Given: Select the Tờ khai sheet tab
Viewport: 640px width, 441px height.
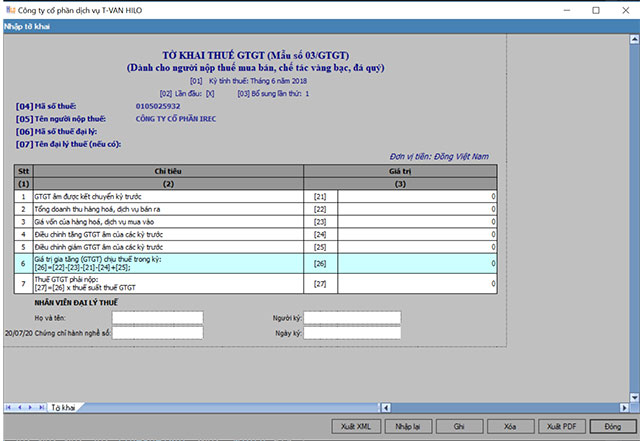Looking at the screenshot, I should coord(64,407).
